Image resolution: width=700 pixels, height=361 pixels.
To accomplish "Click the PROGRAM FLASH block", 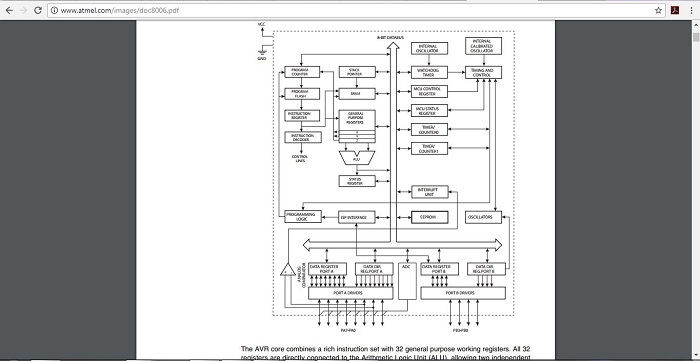I will click(x=303, y=94).
